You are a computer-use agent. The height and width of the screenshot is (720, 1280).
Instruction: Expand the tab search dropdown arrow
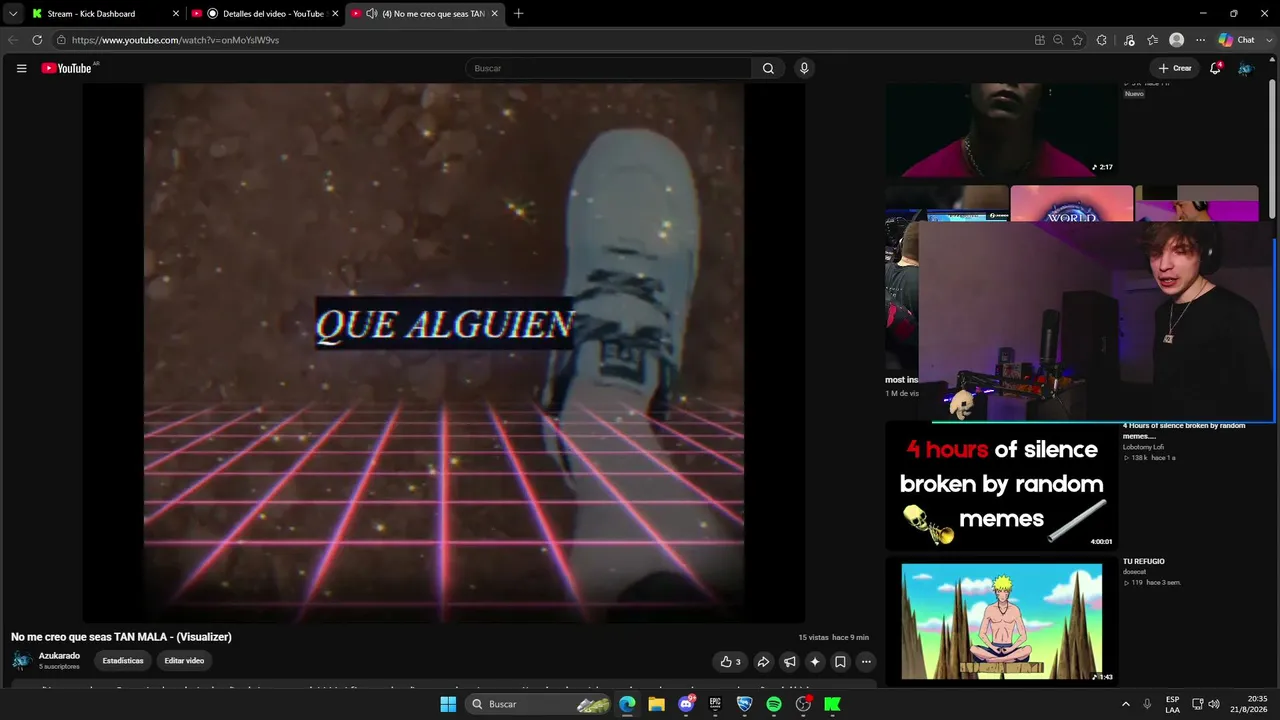tap(13, 14)
